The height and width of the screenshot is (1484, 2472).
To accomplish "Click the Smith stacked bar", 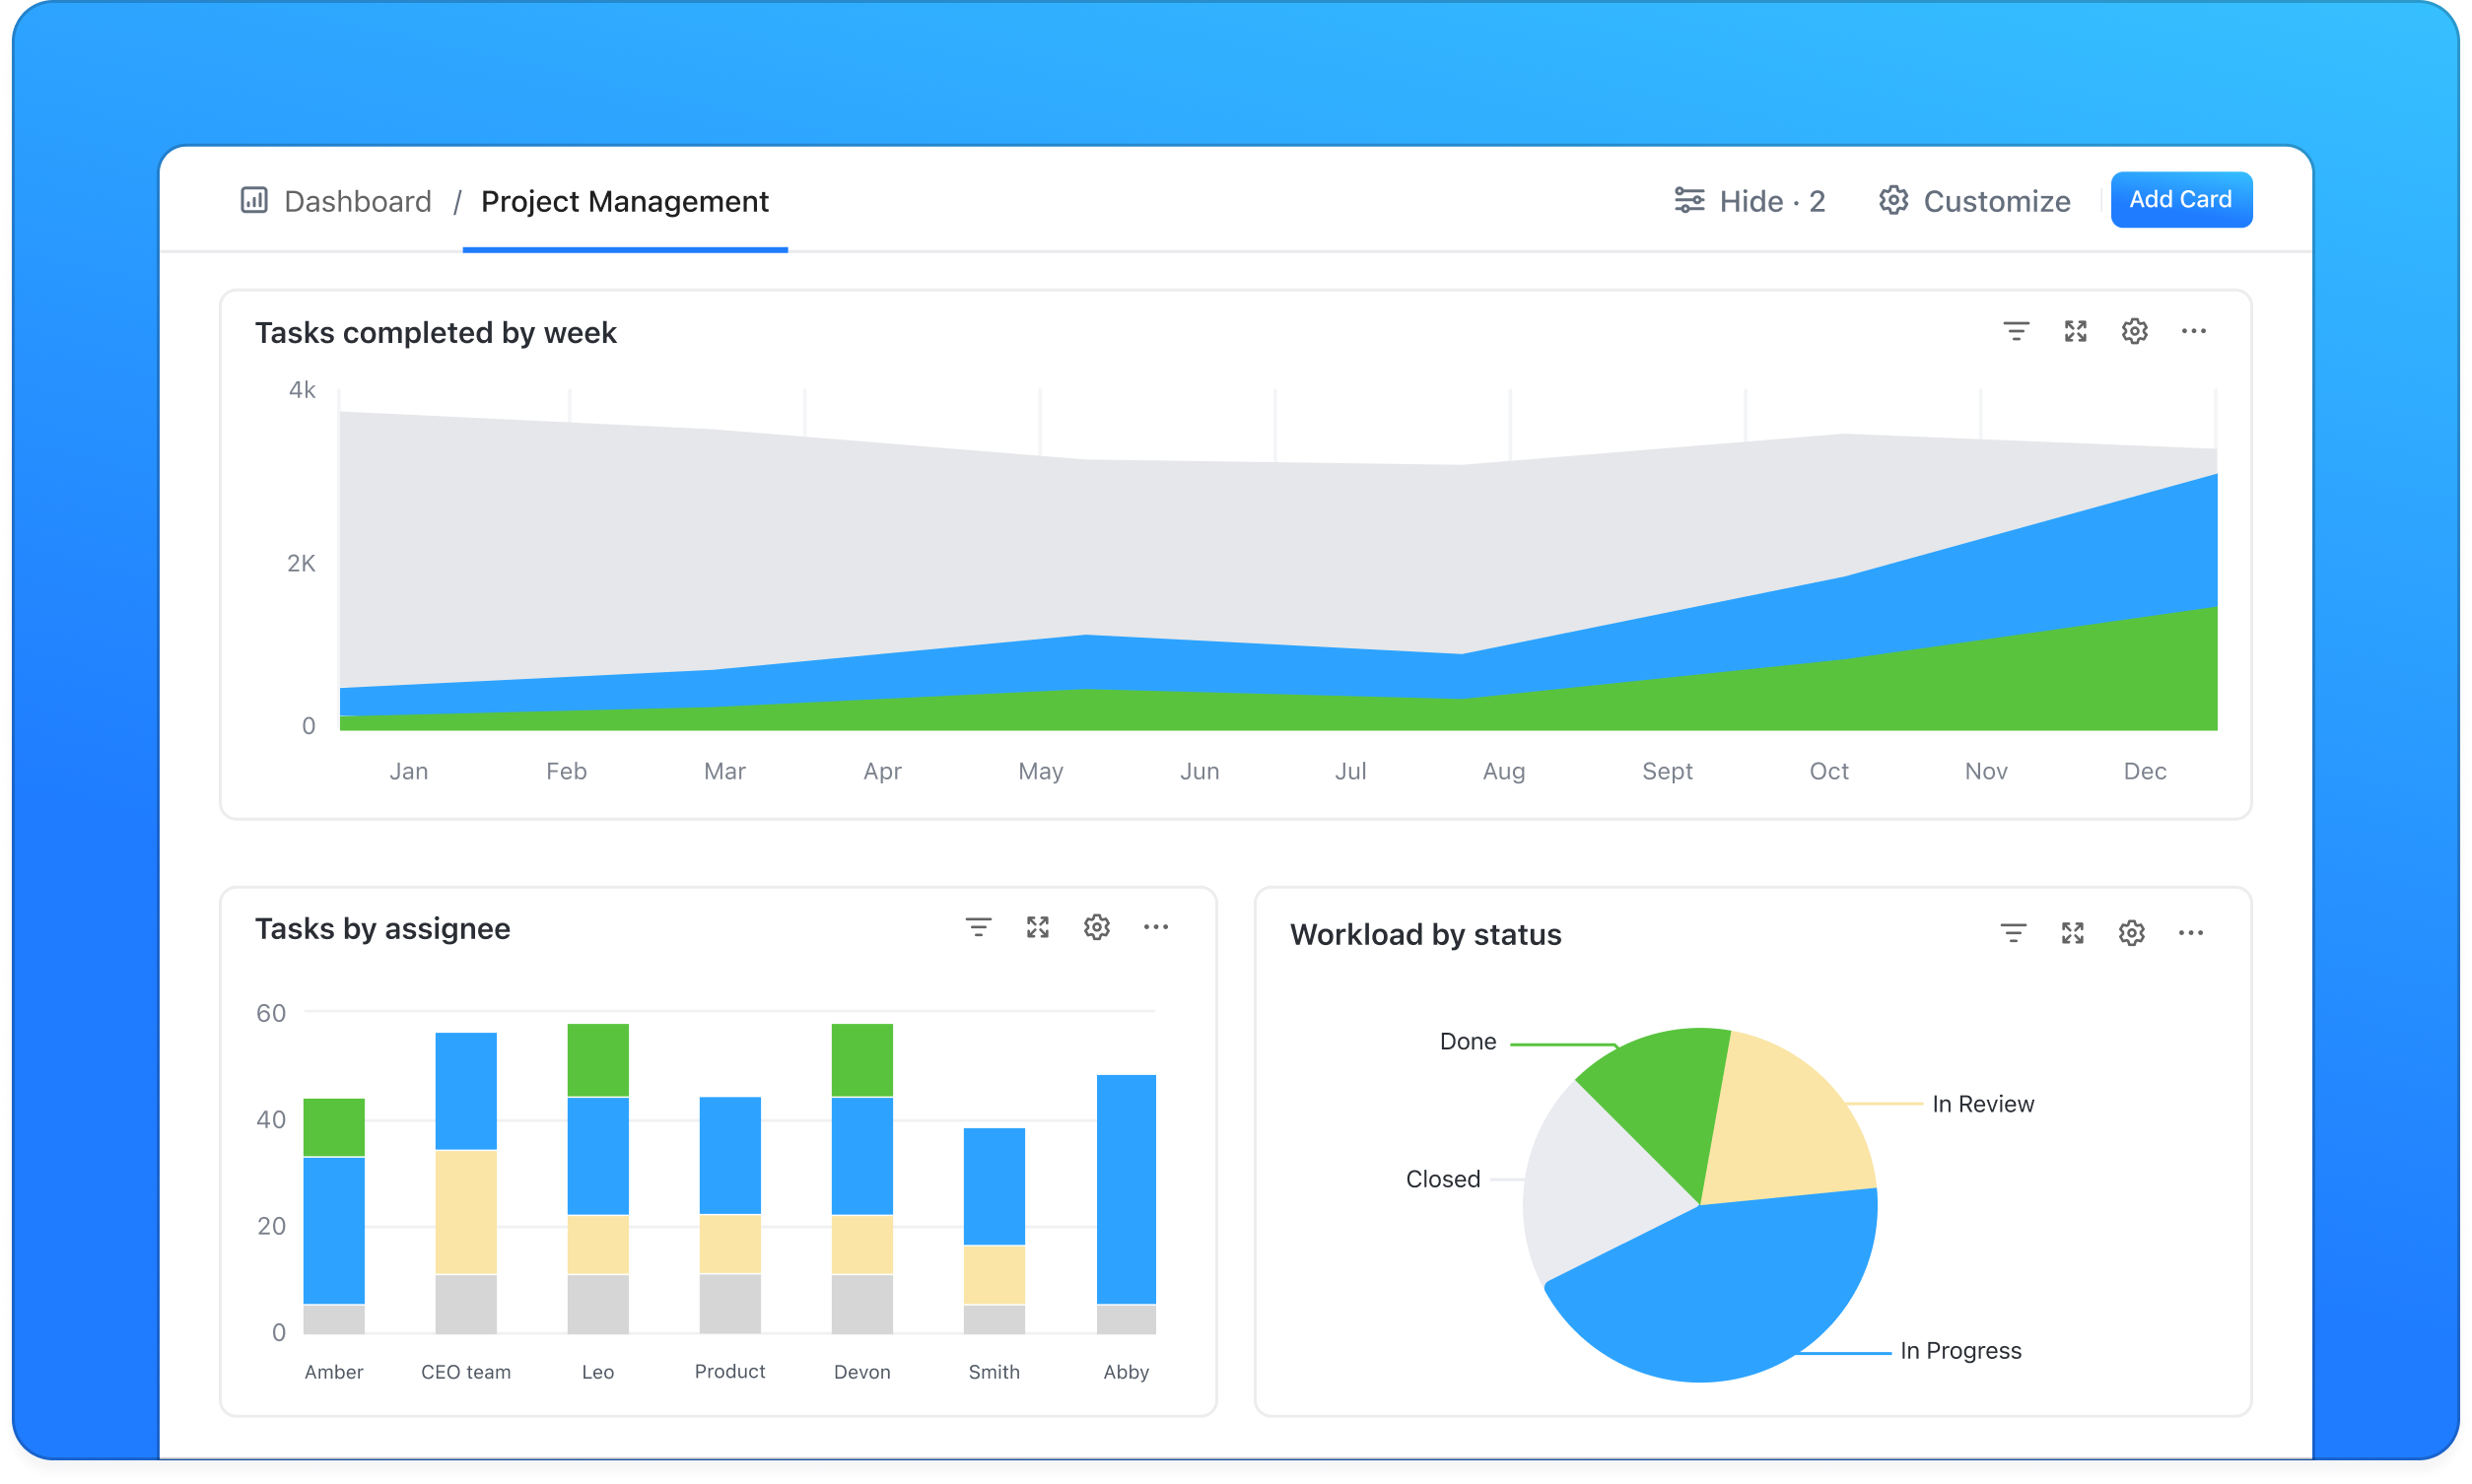I will pyautogui.click(x=993, y=1231).
